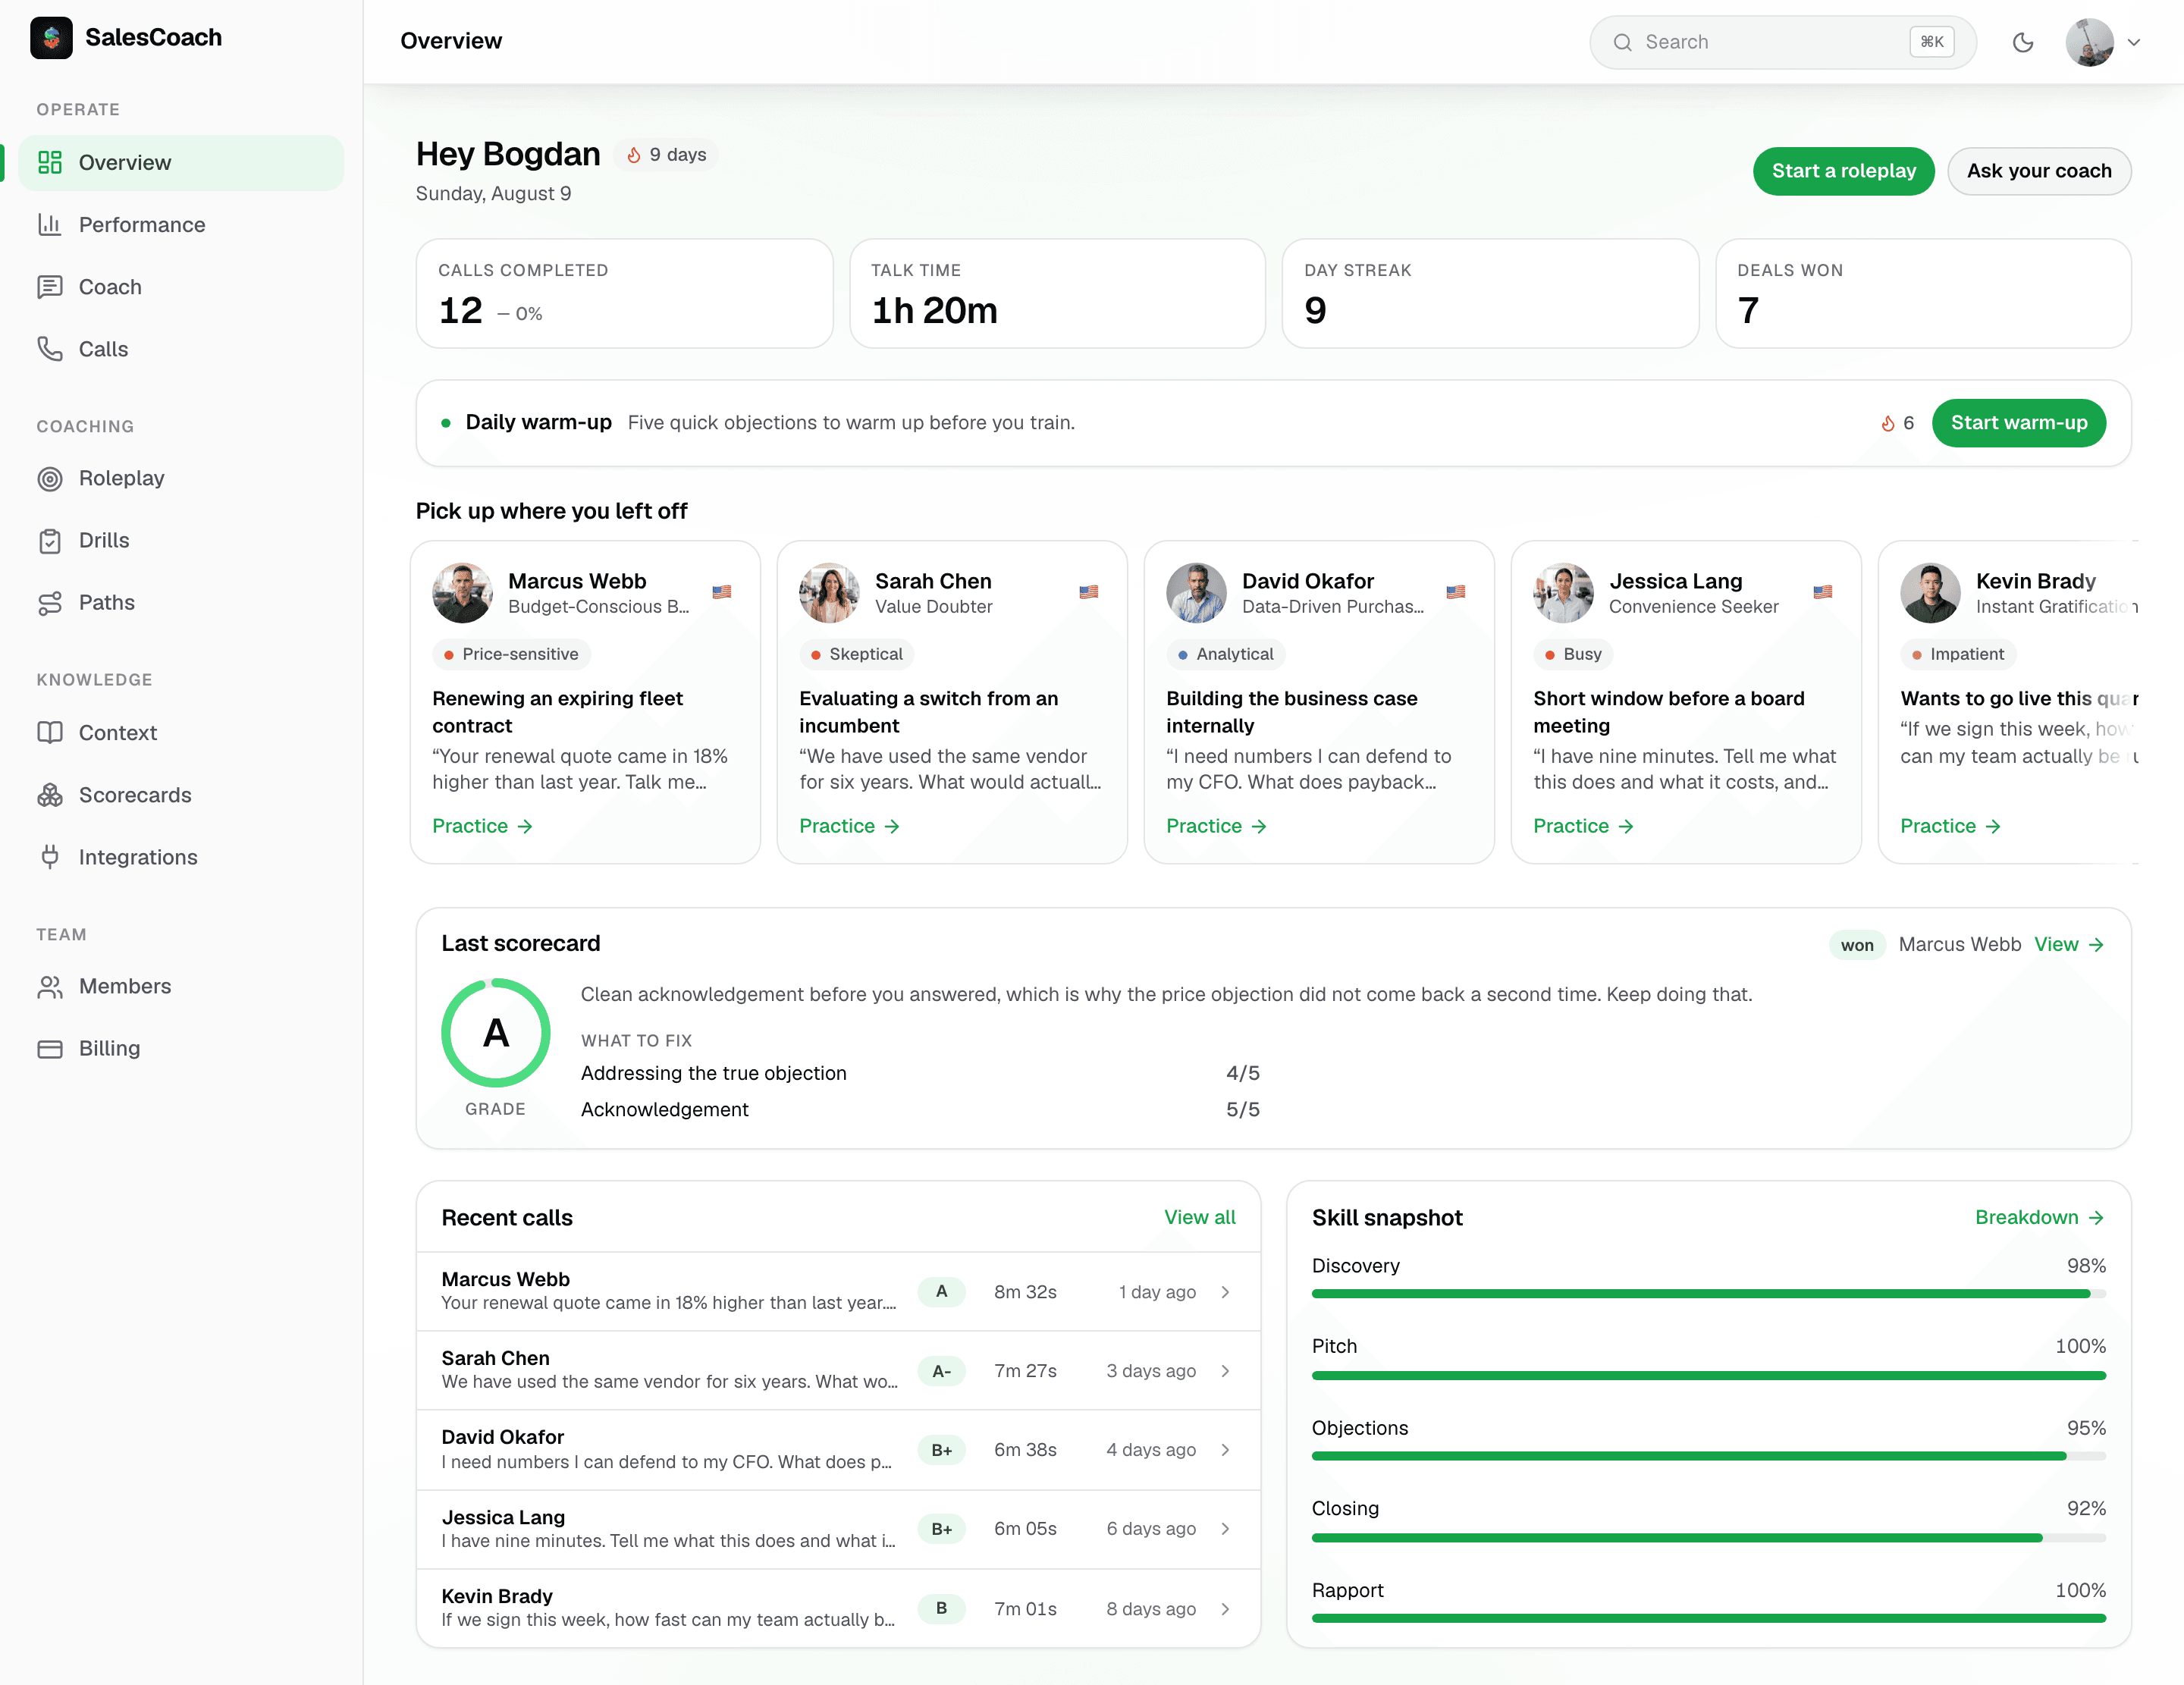The width and height of the screenshot is (2184, 1685).
Task: Click the Billing card icon
Action: [x=50, y=1049]
